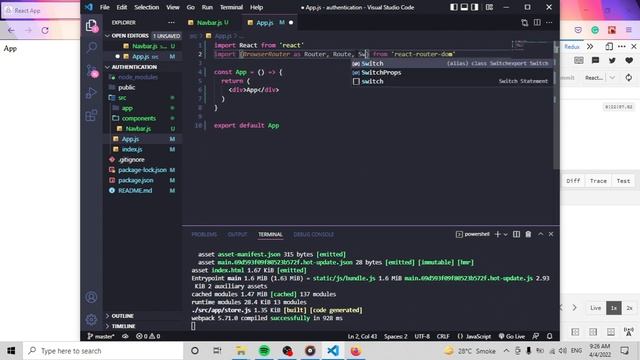Screen dimensions: 640x360
Task: Add a new terminal with plus icon
Action: click(x=497, y=234)
